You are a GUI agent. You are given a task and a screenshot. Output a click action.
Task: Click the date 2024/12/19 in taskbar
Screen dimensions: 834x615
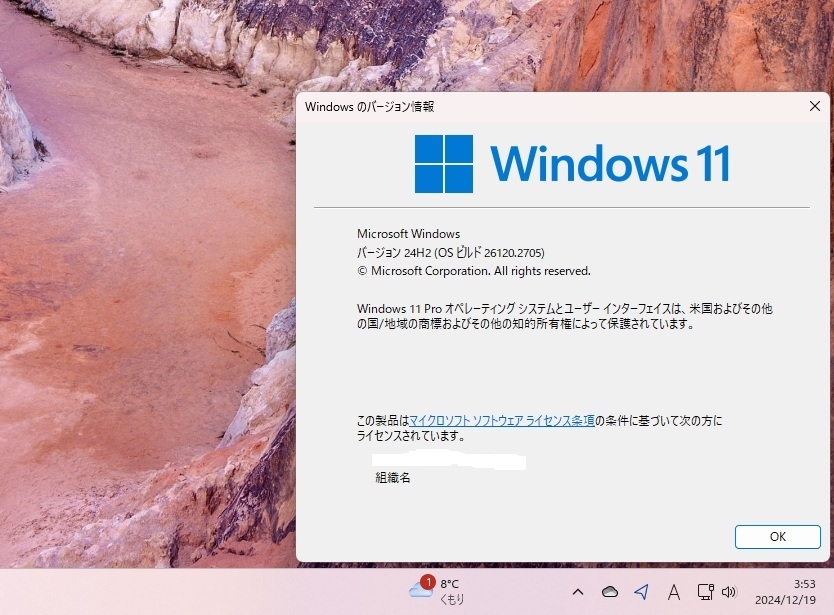[x=785, y=600]
